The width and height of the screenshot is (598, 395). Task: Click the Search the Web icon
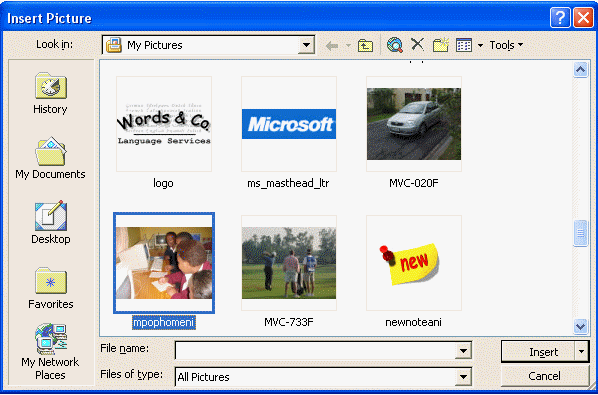click(x=395, y=45)
